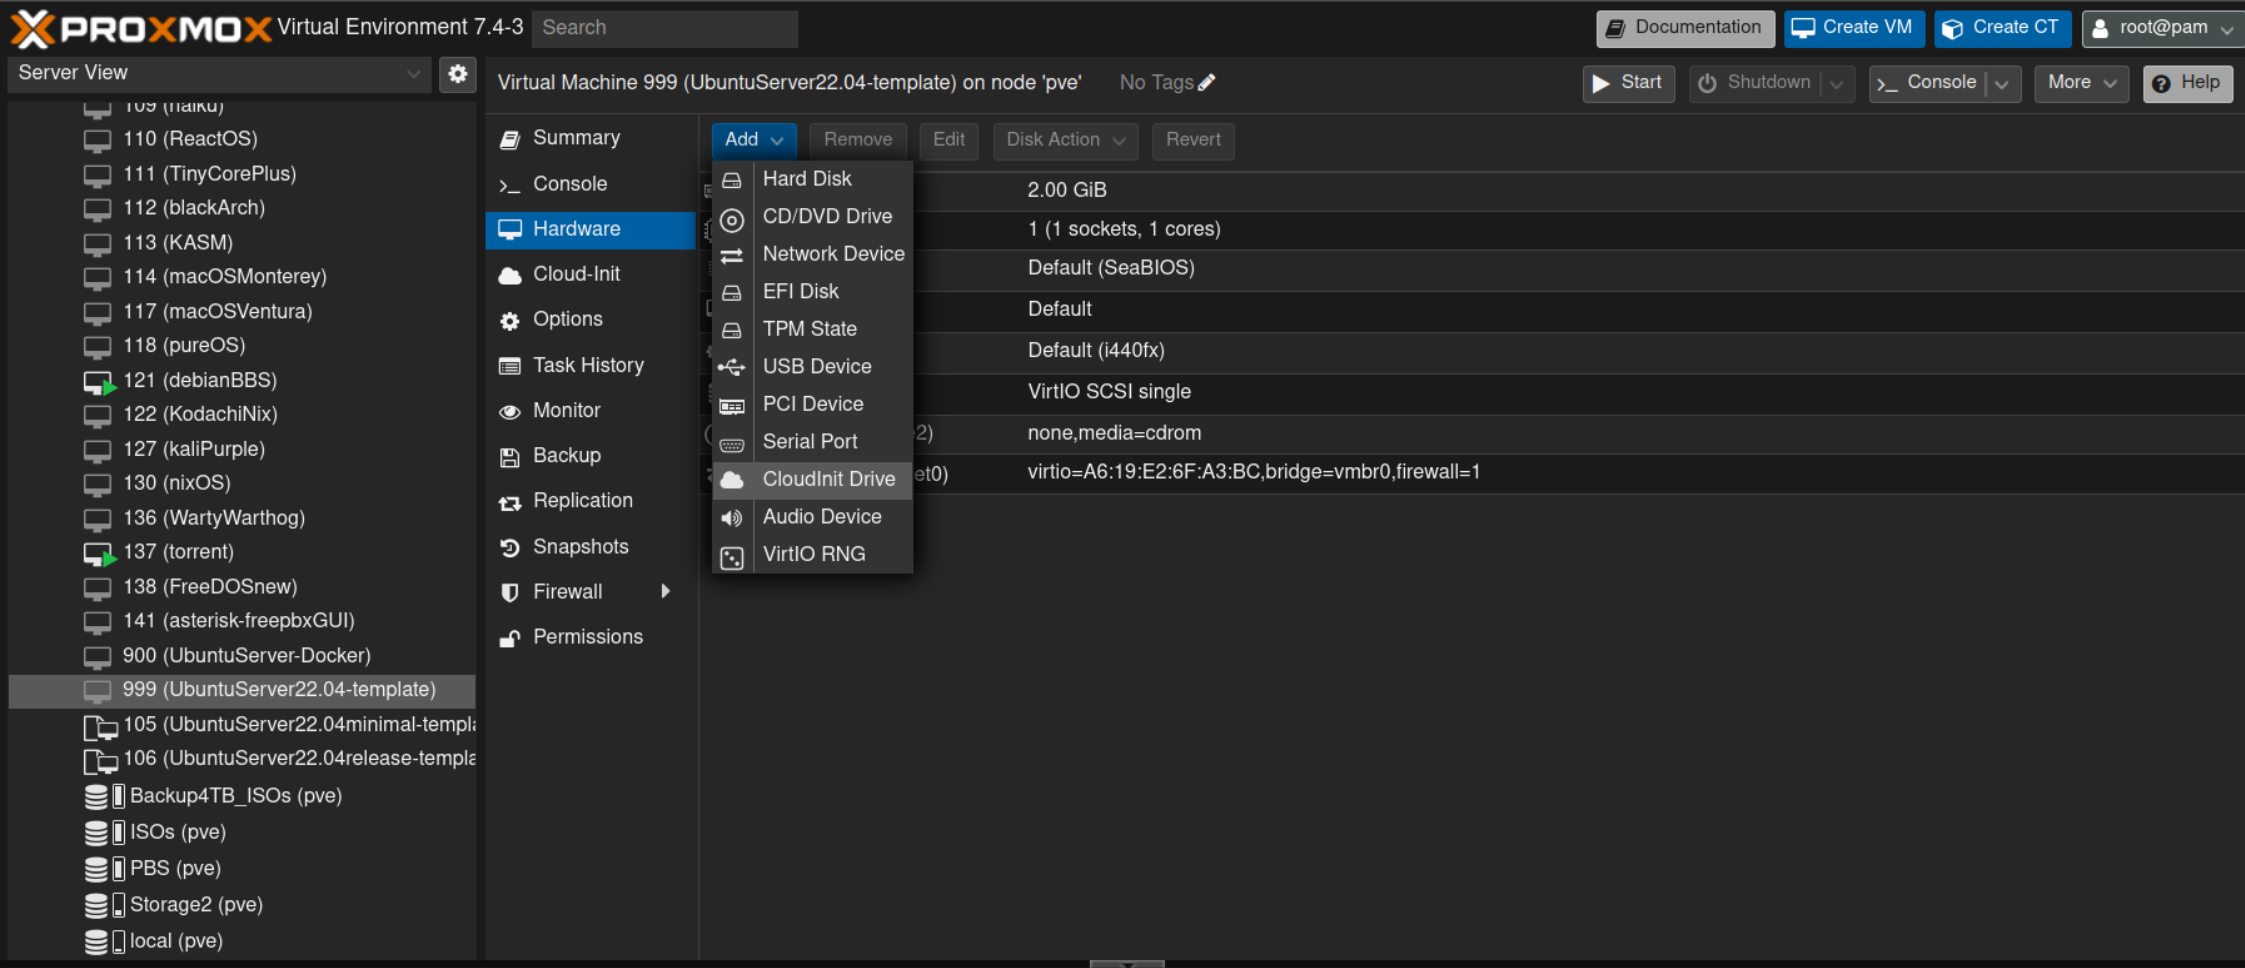This screenshot has height=968, width=2245.
Task: Click the VirtIO RNG dice icon
Action: [732, 557]
